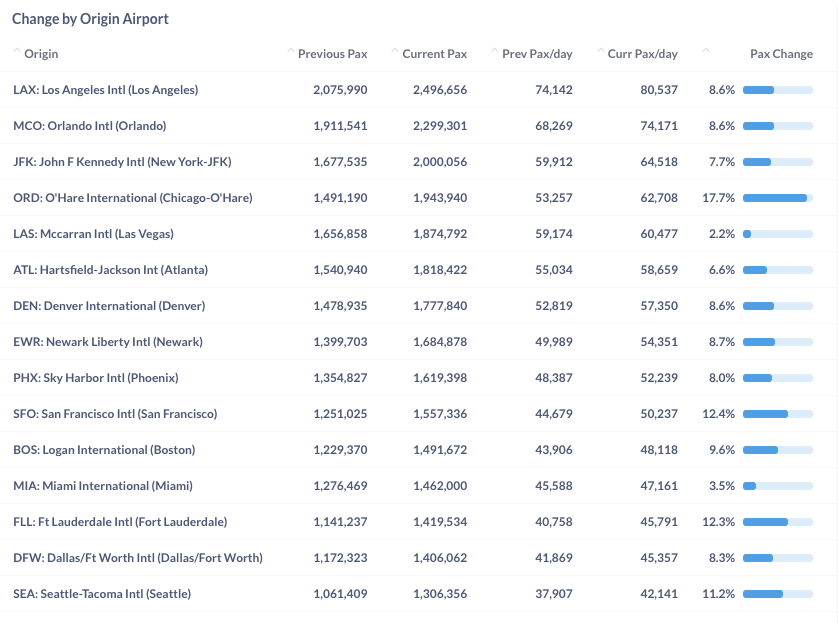
Task: Click ORD 17.7% change progress bar
Action: tap(778, 198)
